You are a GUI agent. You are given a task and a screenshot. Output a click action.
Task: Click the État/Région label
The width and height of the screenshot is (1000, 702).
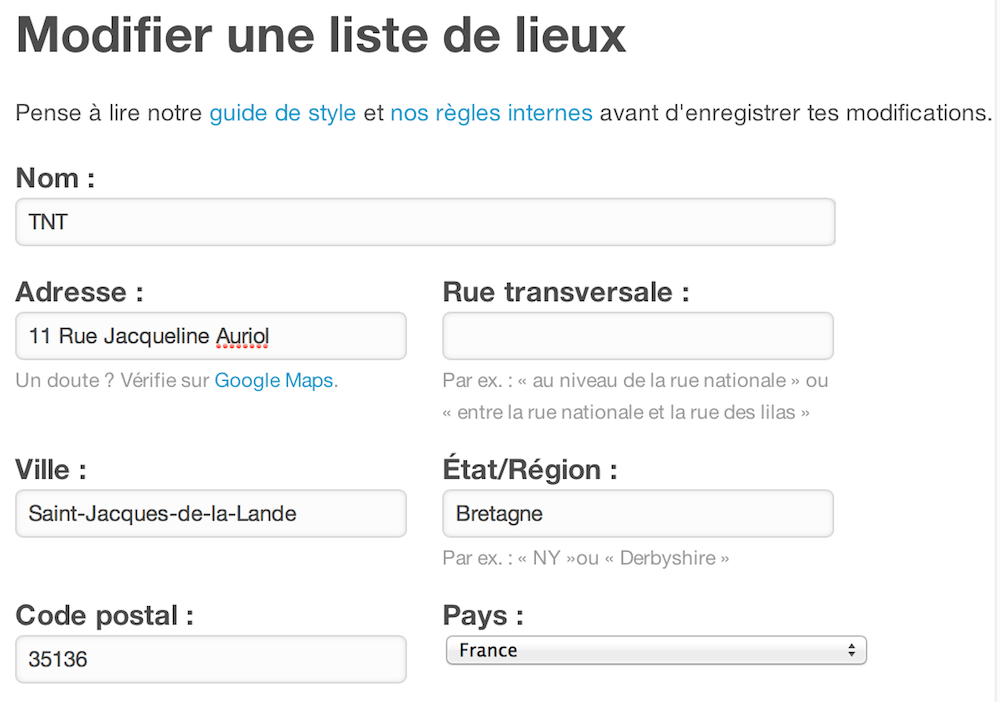[530, 470]
